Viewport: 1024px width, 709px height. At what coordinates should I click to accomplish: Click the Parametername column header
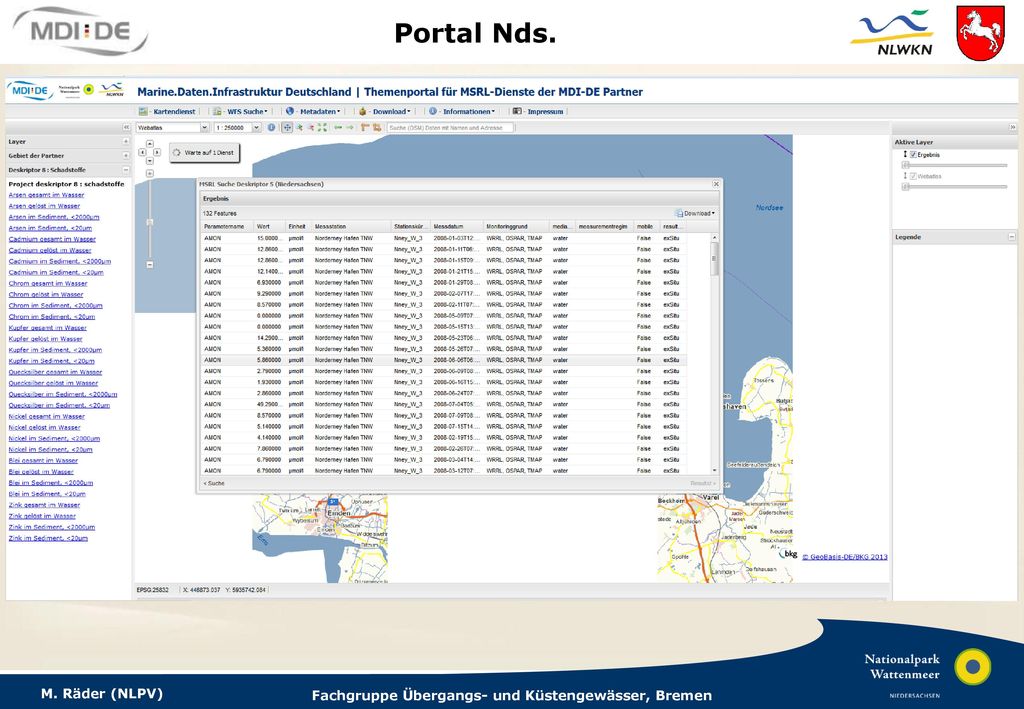pyautogui.click(x=227, y=227)
